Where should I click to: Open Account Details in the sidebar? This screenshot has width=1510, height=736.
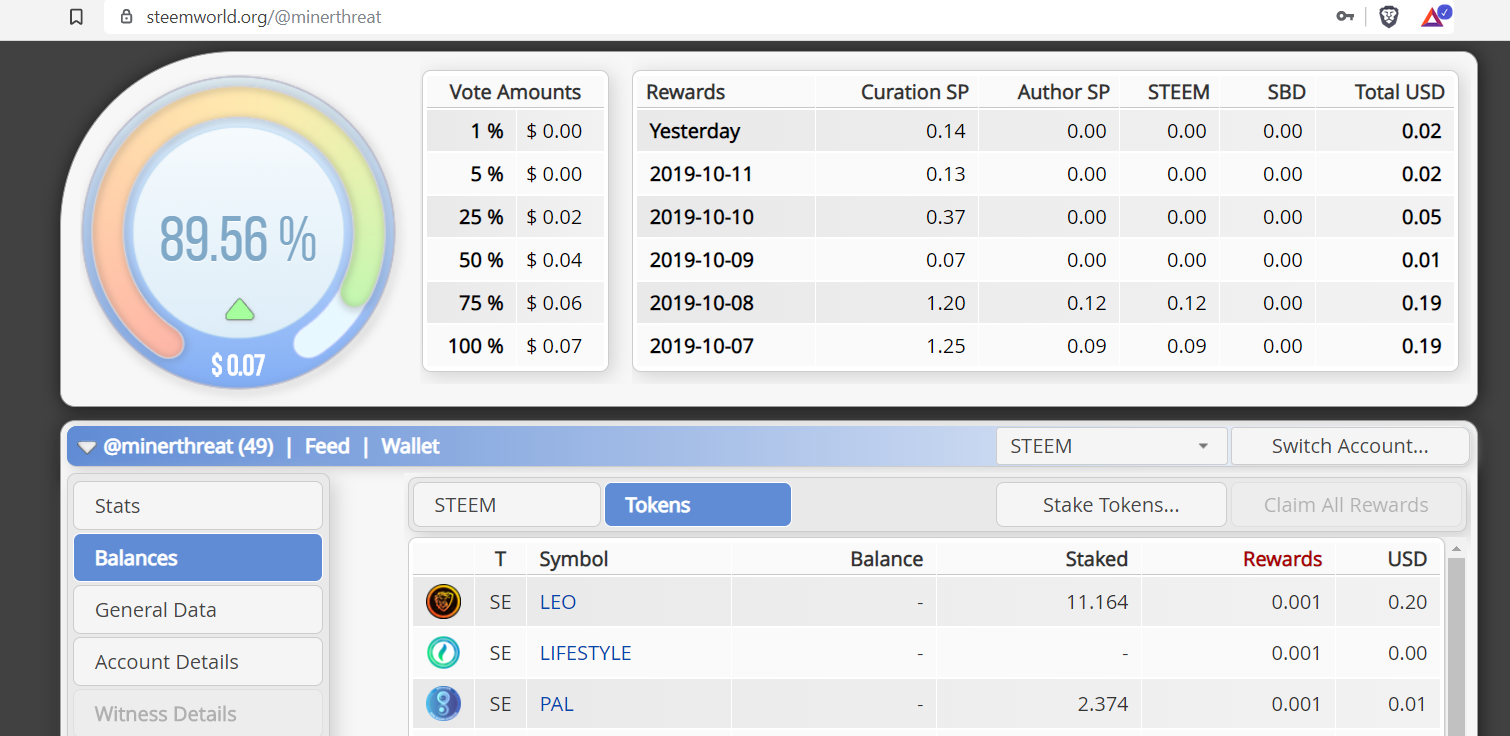[x=198, y=662]
